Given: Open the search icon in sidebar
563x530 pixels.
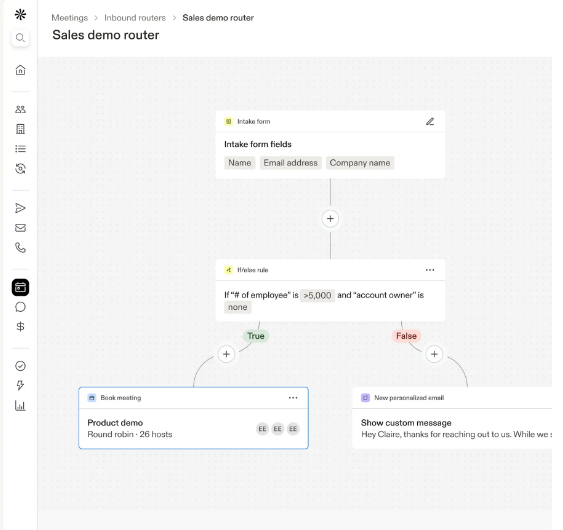Looking at the screenshot, I should point(20,38).
